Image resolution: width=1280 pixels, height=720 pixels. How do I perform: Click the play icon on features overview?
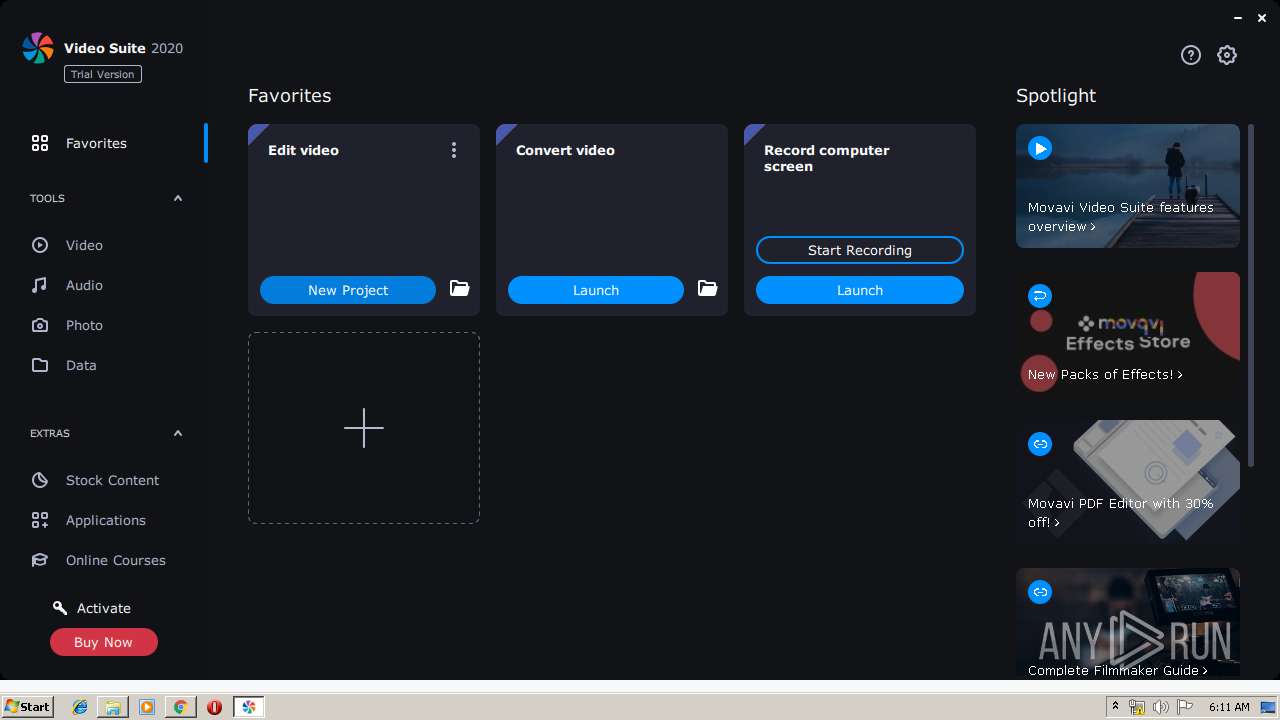[x=1040, y=148]
